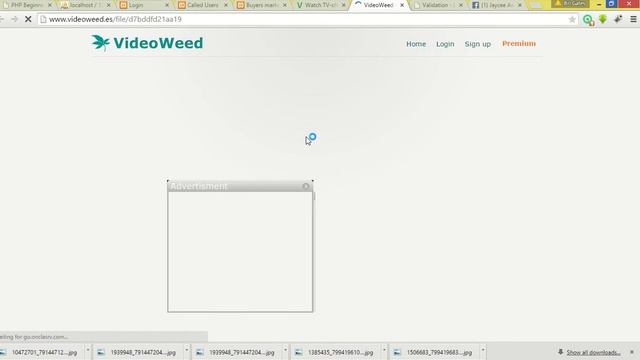Expand options arrow for 10472701_79144712...jpg
640x360 pixels.
click(x=88, y=350)
